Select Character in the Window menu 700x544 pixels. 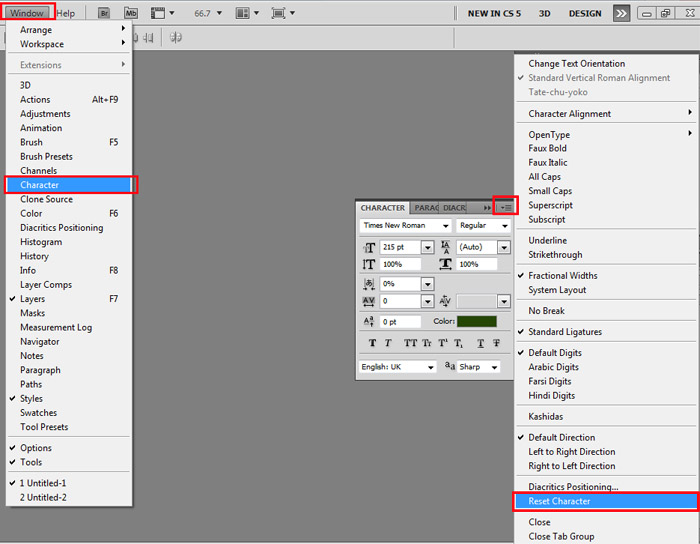[40, 185]
